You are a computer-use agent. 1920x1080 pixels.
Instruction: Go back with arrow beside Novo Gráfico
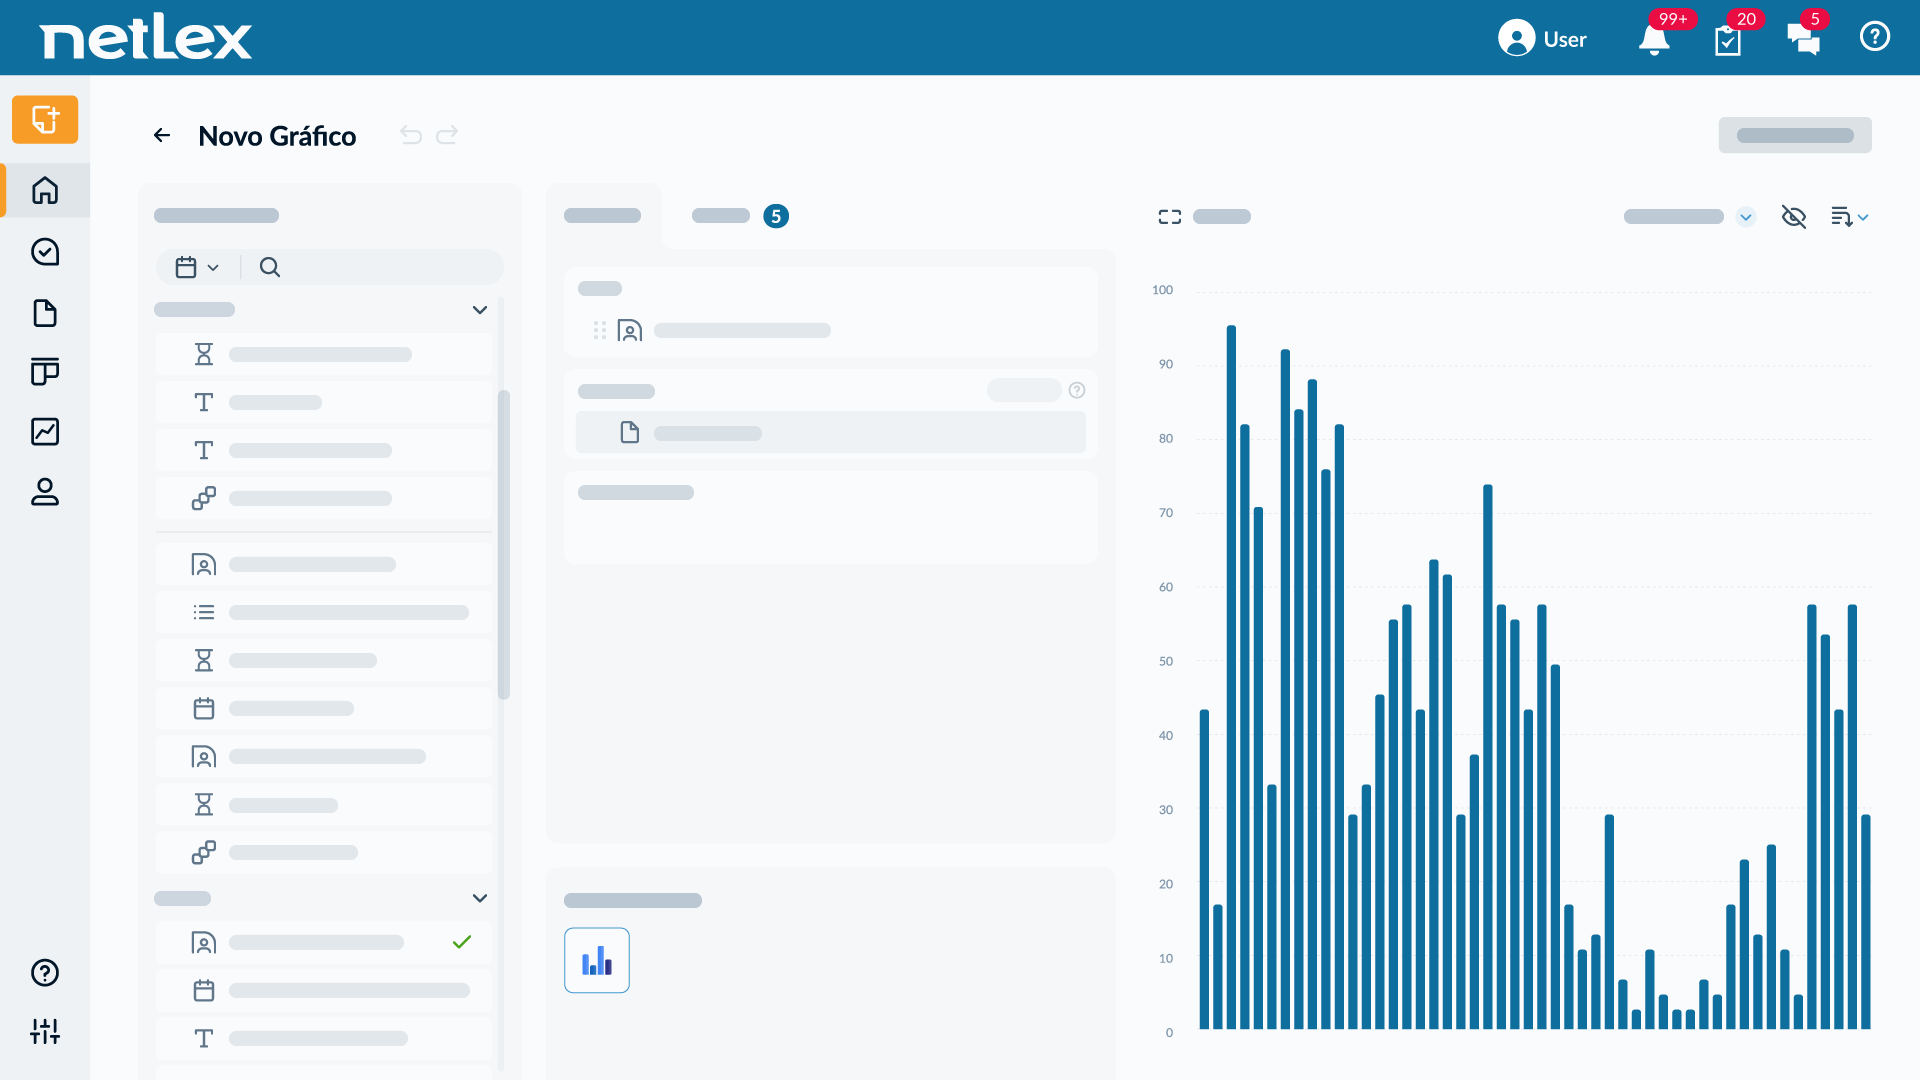coord(162,135)
